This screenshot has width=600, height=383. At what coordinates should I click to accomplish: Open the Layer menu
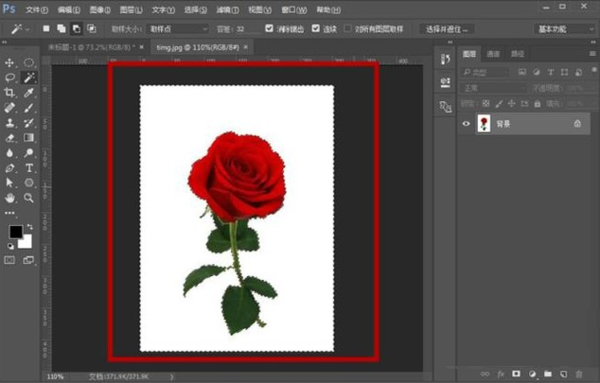pos(131,10)
